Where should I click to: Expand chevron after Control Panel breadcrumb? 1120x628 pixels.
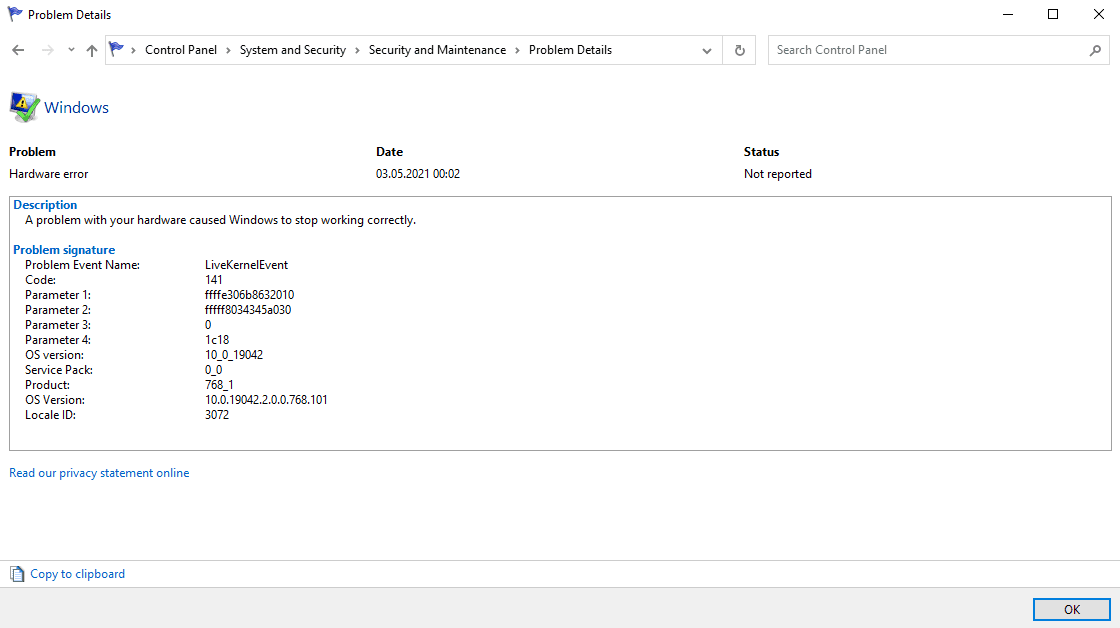tap(229, 50)
